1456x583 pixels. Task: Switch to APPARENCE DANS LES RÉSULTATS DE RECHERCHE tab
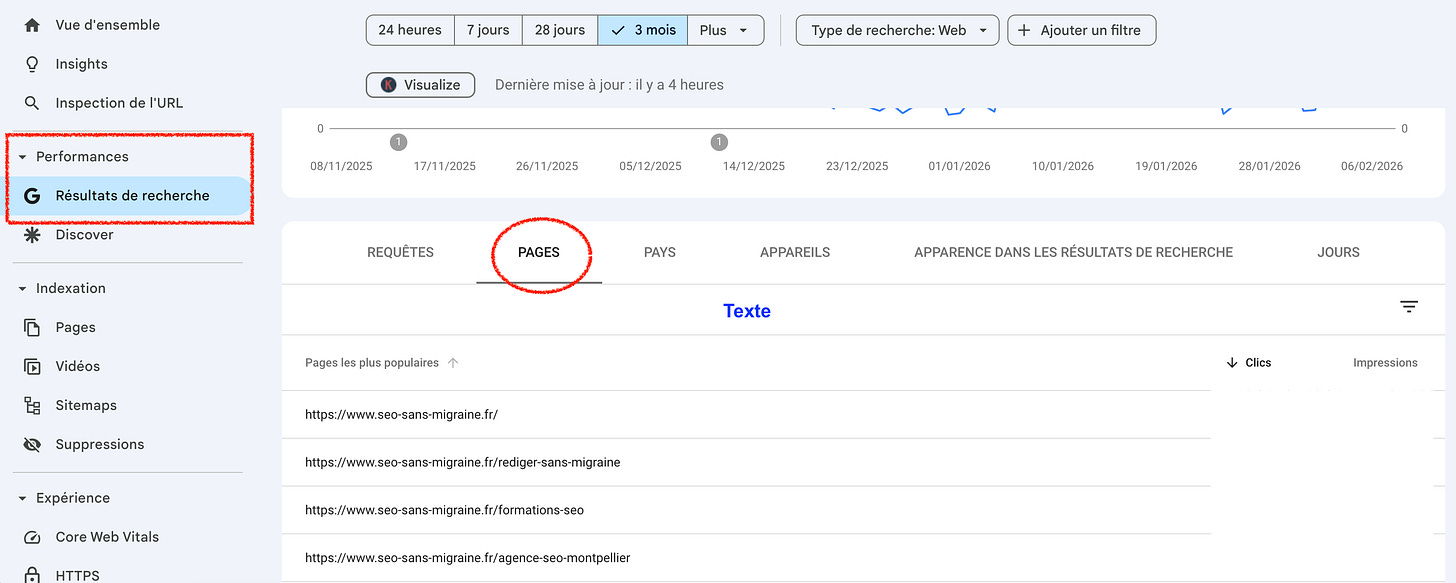pyautogui.click(x=1073, y=252)
